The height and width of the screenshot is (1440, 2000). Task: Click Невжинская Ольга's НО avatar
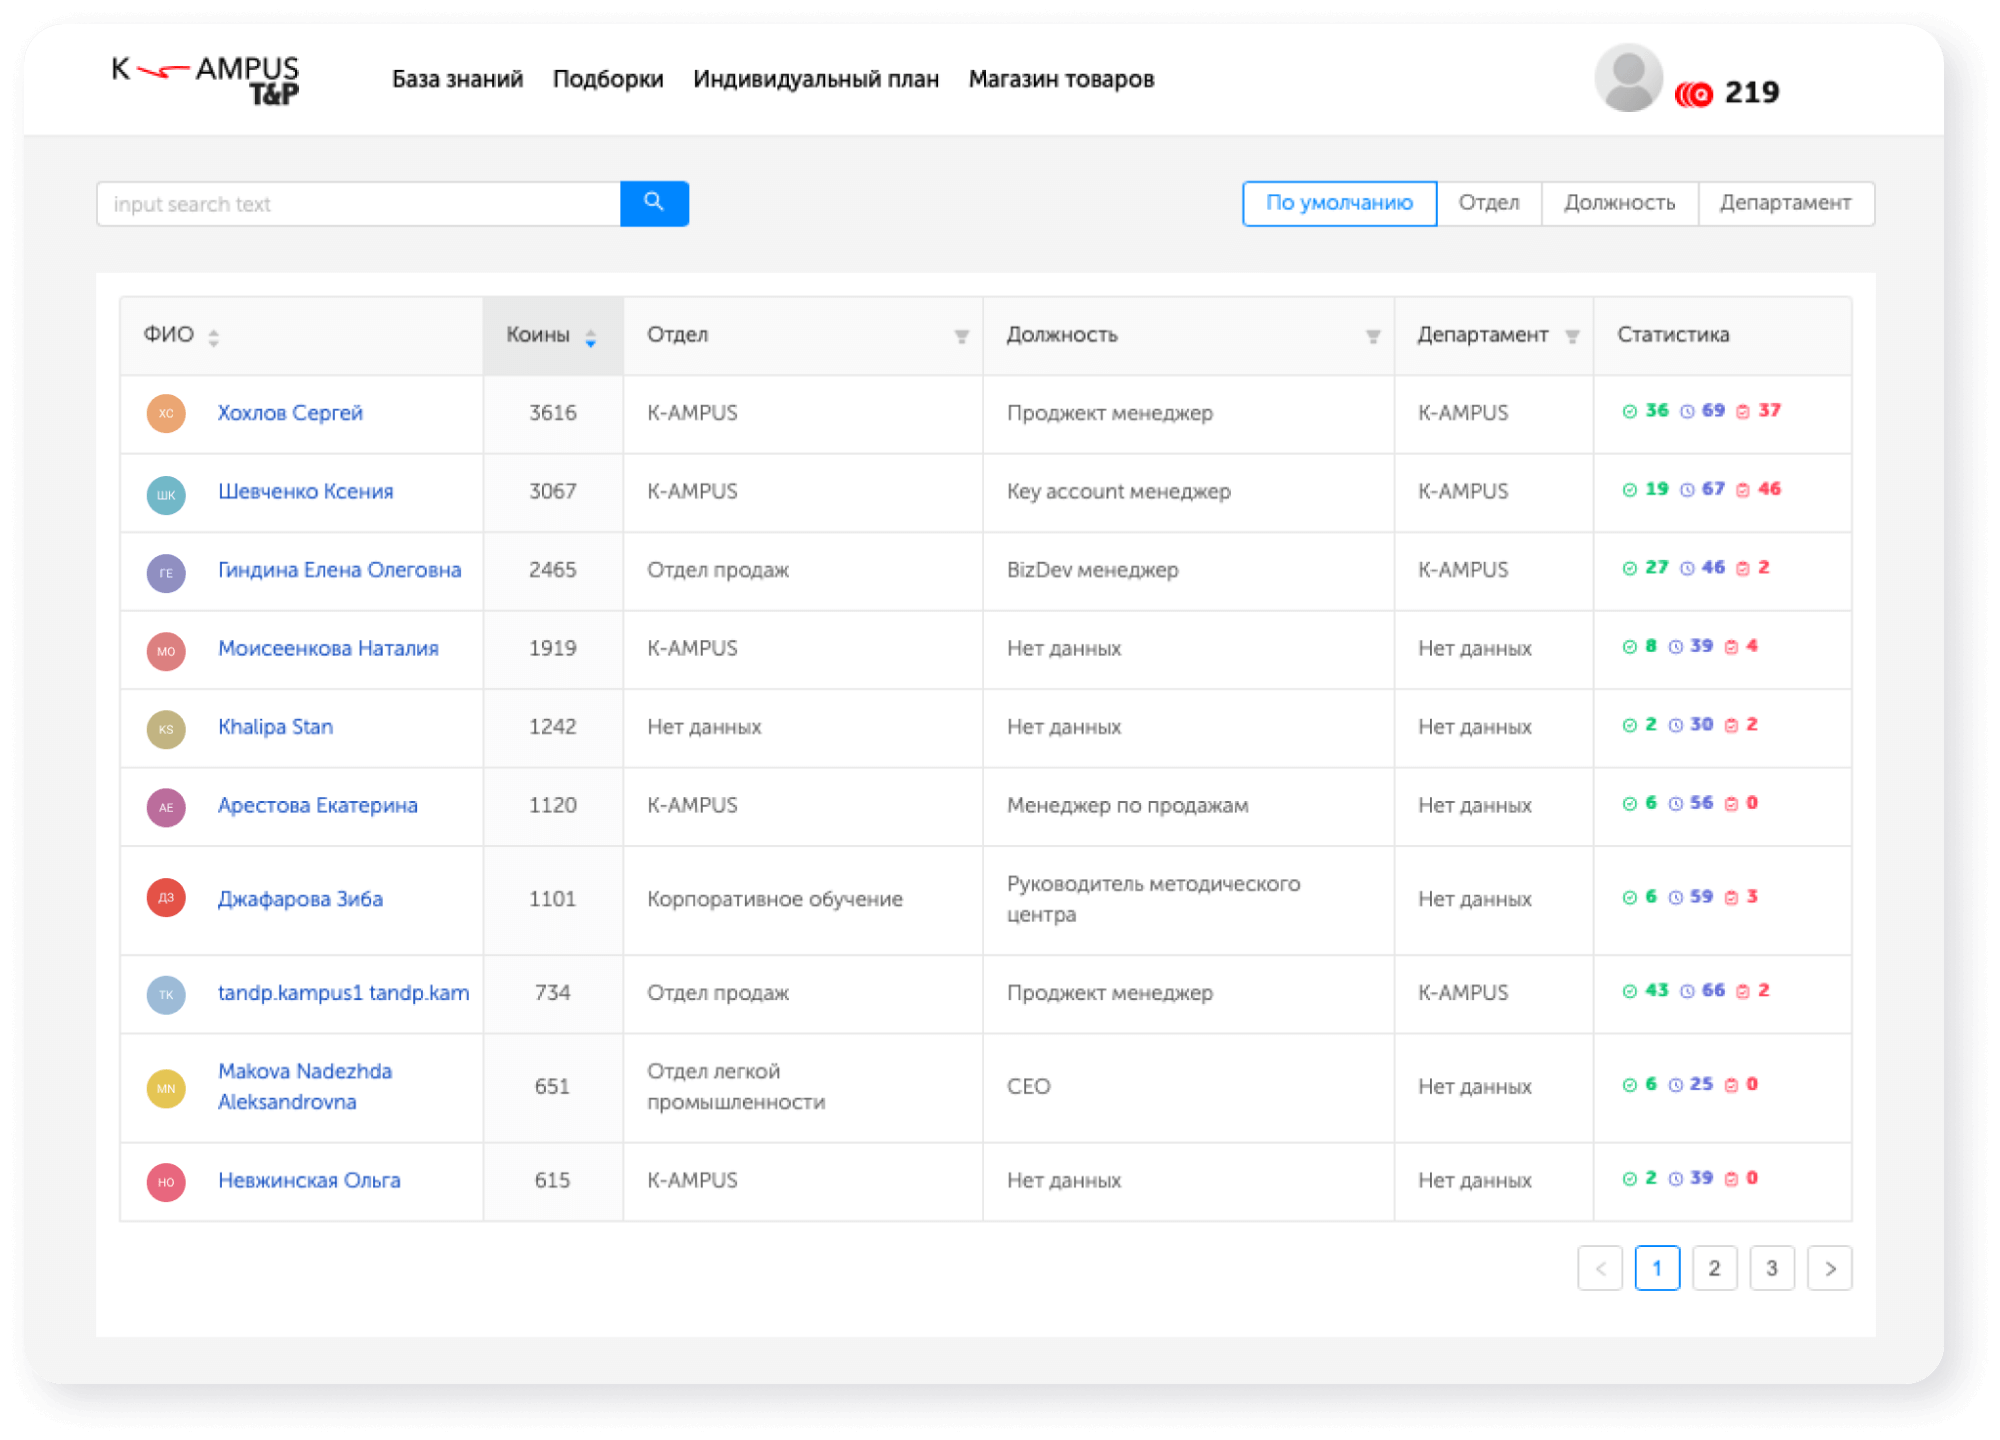(x=166, y=1182)
